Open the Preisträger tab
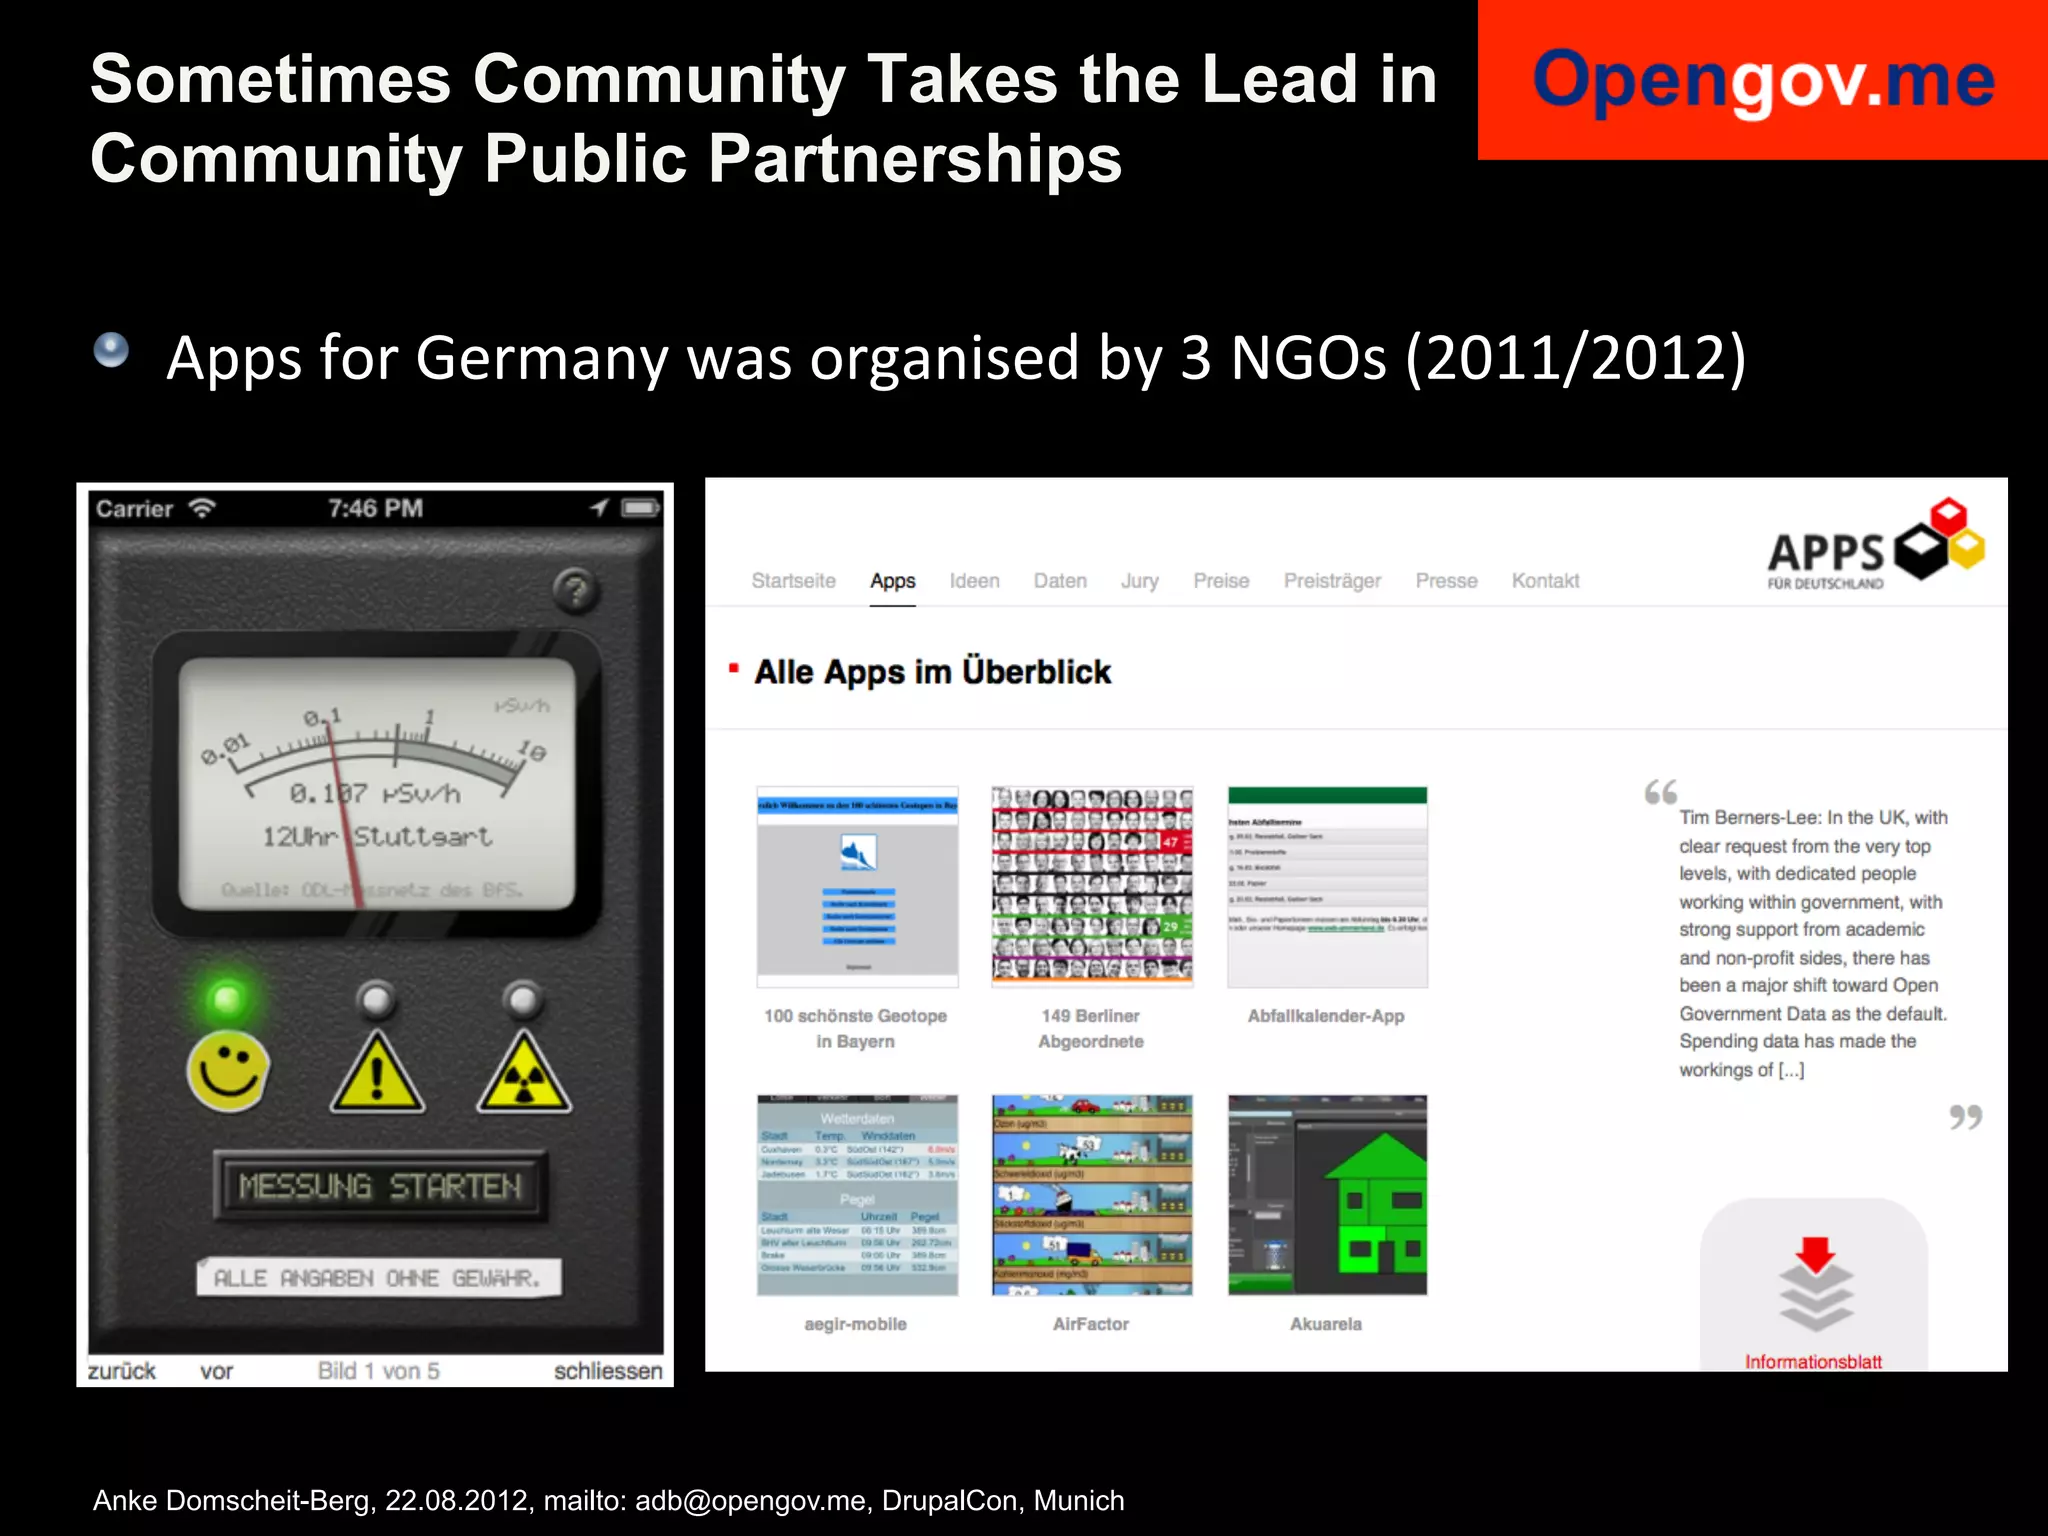Screen dimensions: 2048x1536 [x=1332, y=581]
